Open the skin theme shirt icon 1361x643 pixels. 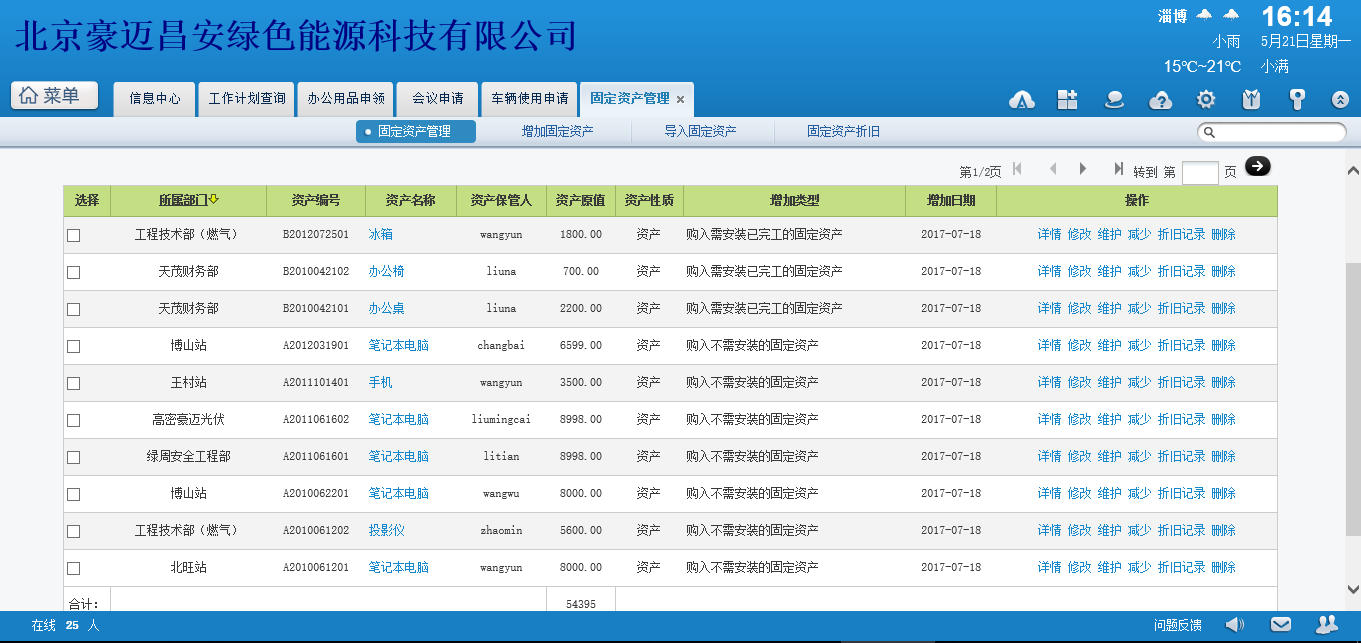tap(1251, 99)
